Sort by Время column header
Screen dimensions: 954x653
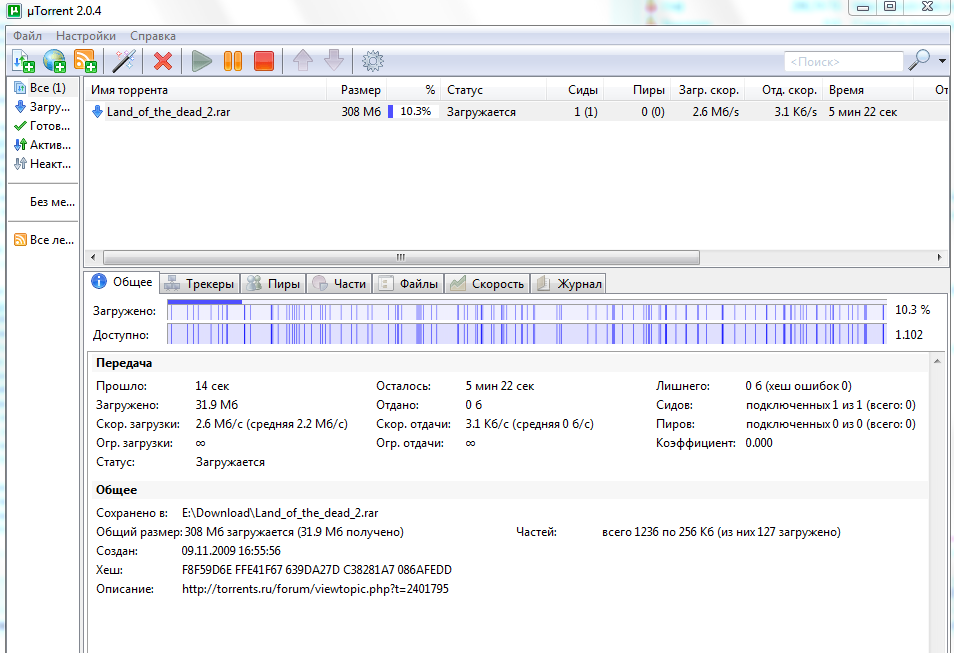pos(868,90)
